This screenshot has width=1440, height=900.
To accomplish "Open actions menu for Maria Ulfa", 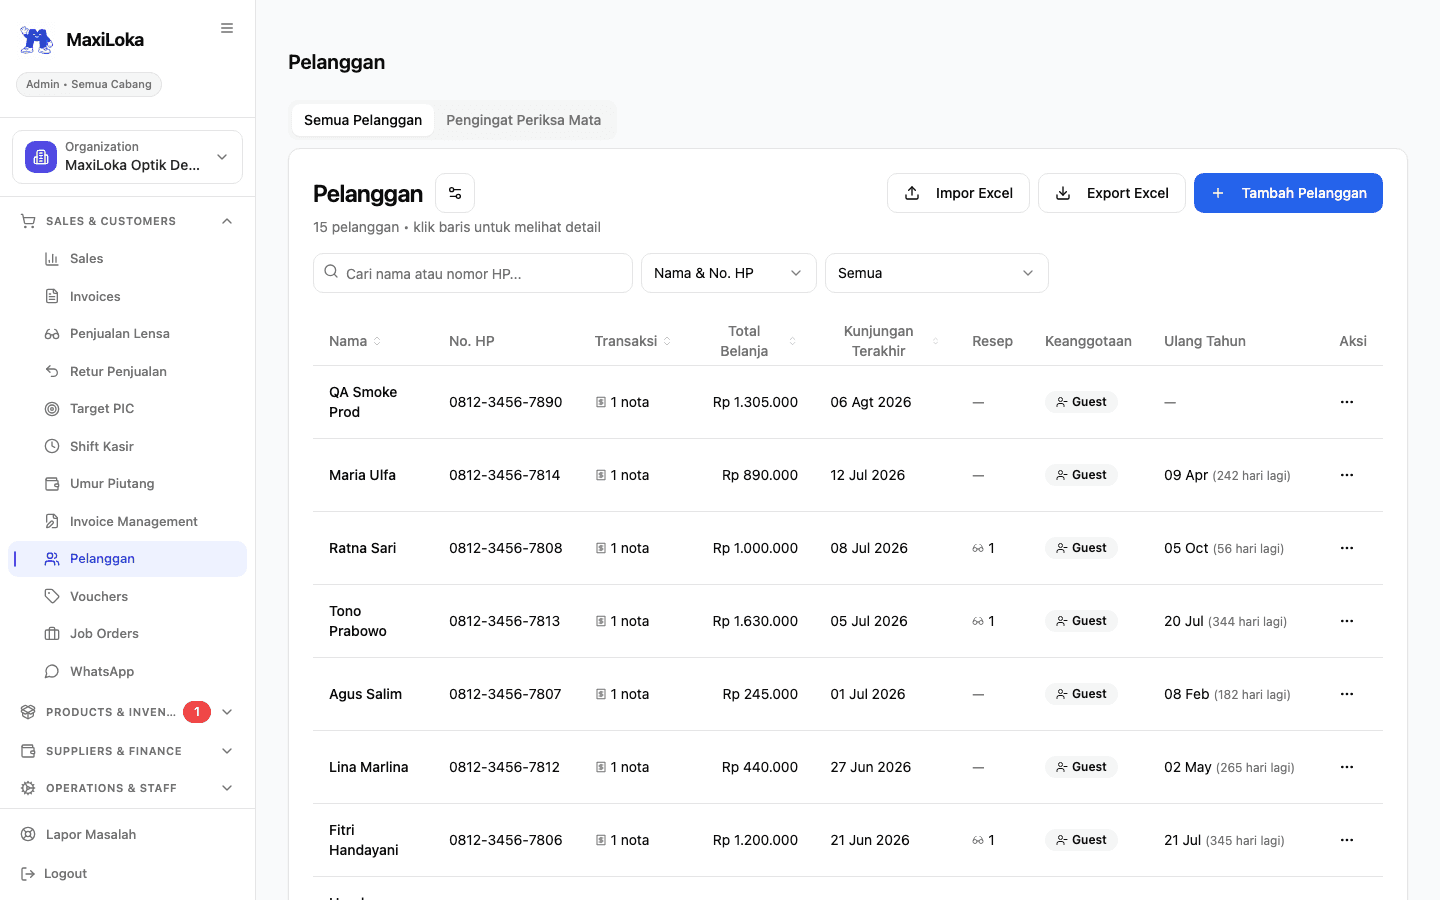I will pyautogui.click(x=1347, y=475).
